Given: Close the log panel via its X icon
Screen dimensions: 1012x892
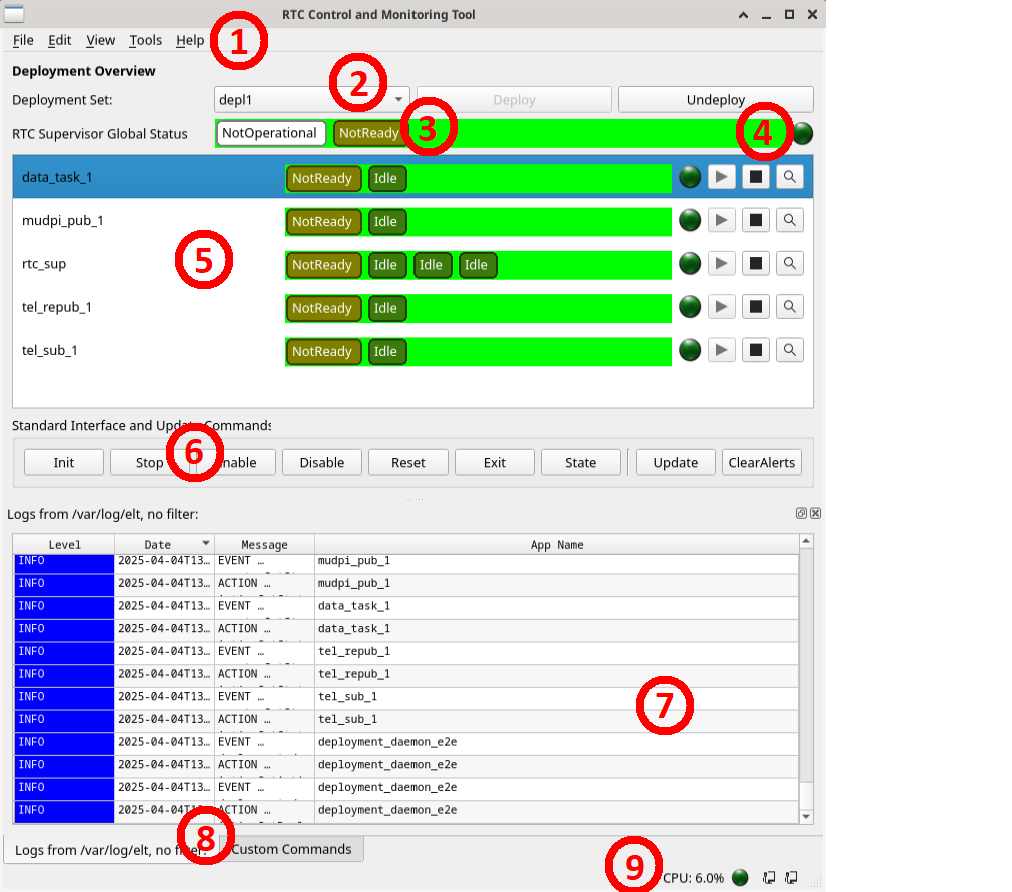Looking at the screenshot, I should [x=815, y=513].
